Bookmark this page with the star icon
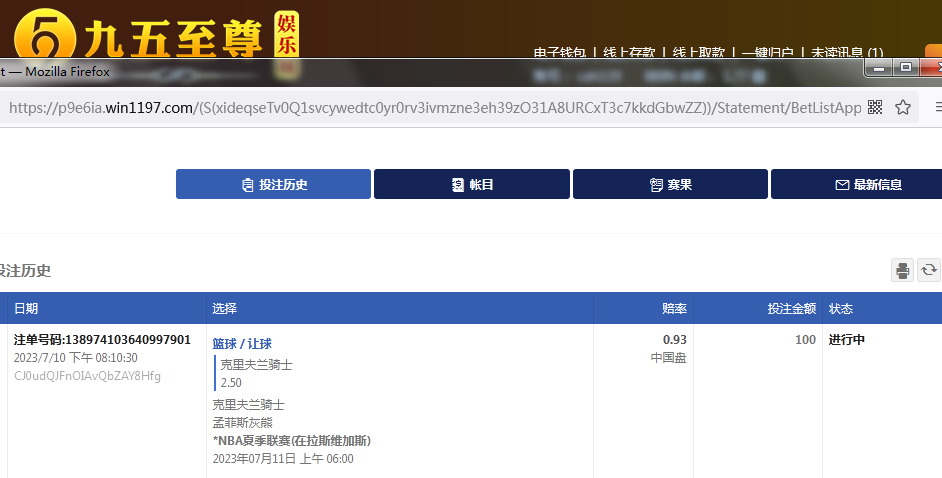The image size is (942, 478). tap(902, 107)
